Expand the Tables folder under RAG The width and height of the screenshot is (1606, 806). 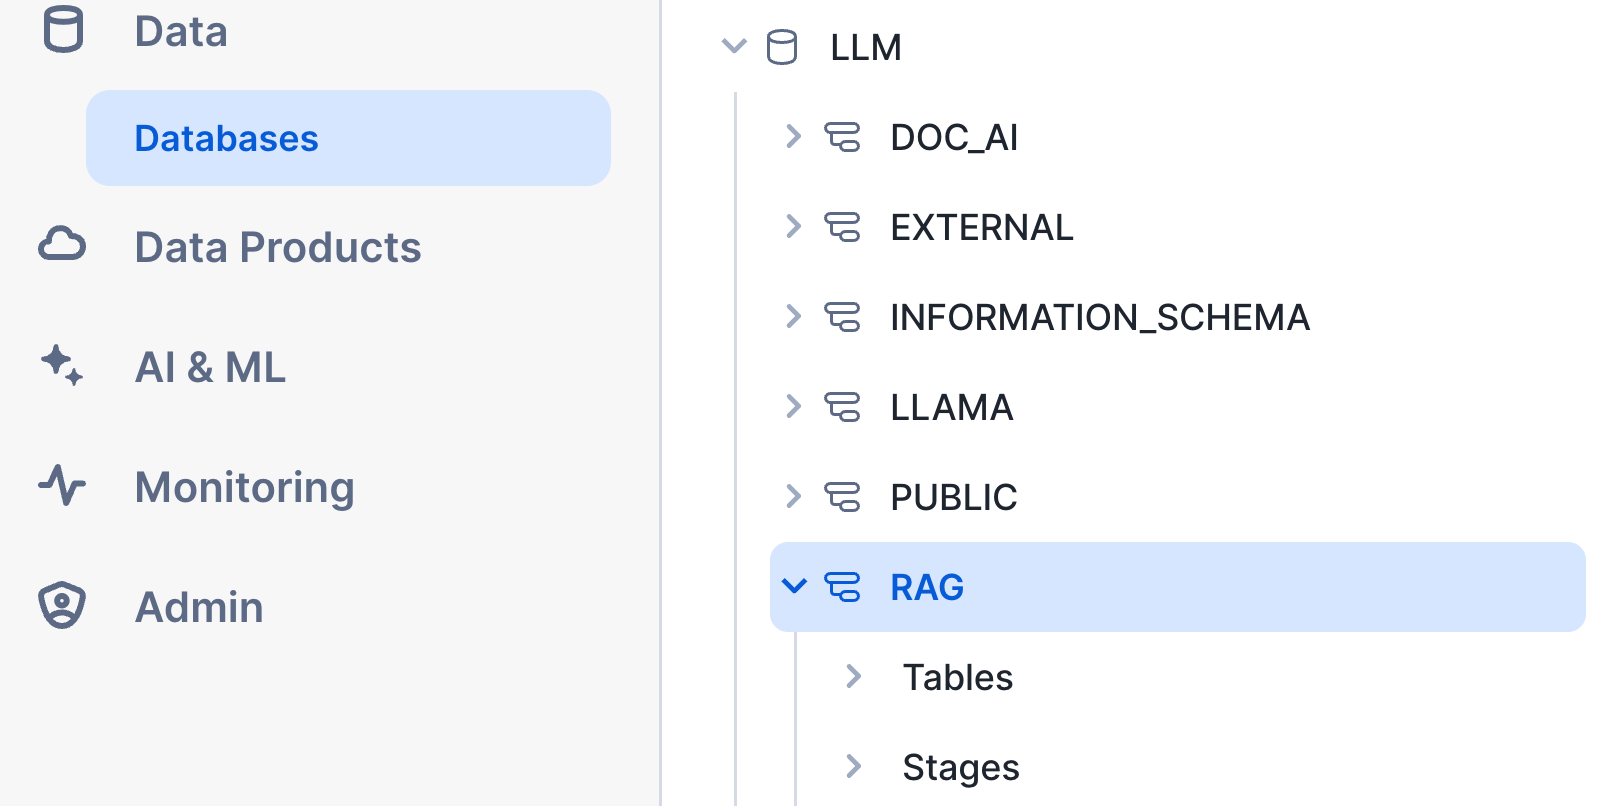pyautogui.click(x=854, y=676)
